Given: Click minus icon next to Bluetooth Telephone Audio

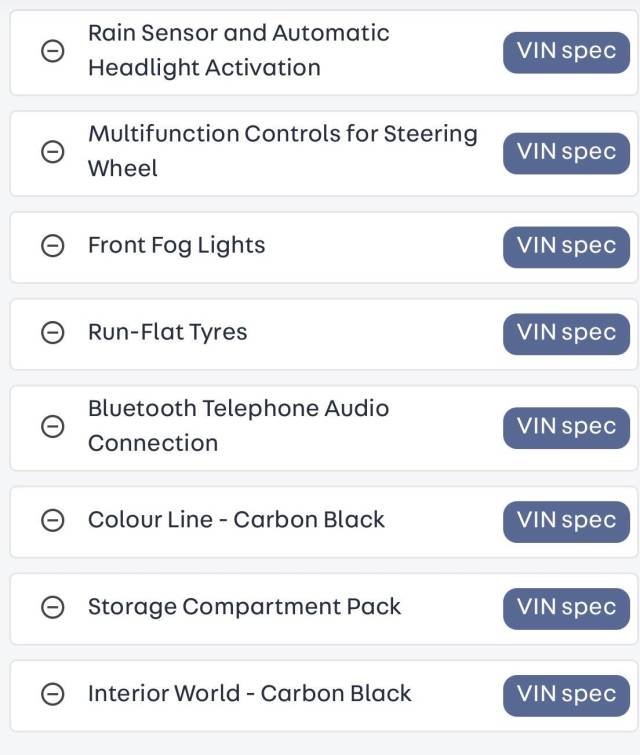Looking at the screenshot, I should point(52,426).
